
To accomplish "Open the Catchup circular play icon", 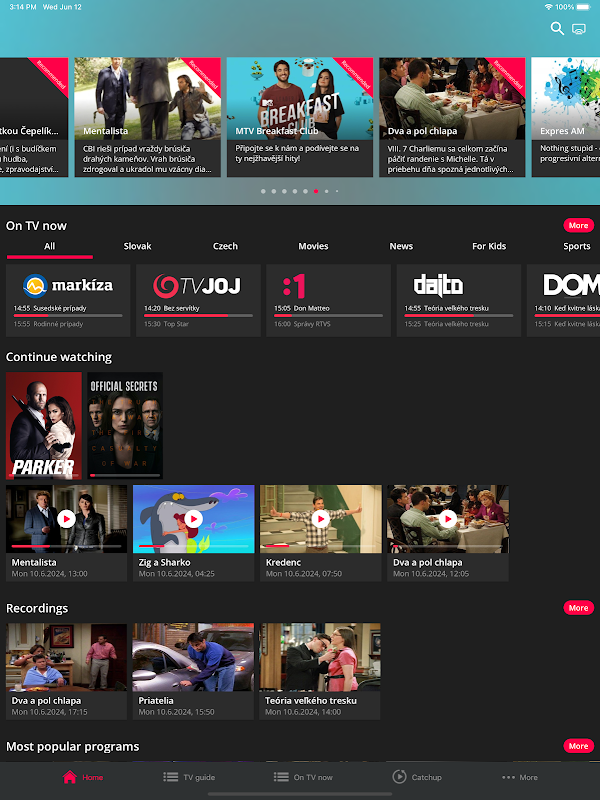I will tap(399, 777).
